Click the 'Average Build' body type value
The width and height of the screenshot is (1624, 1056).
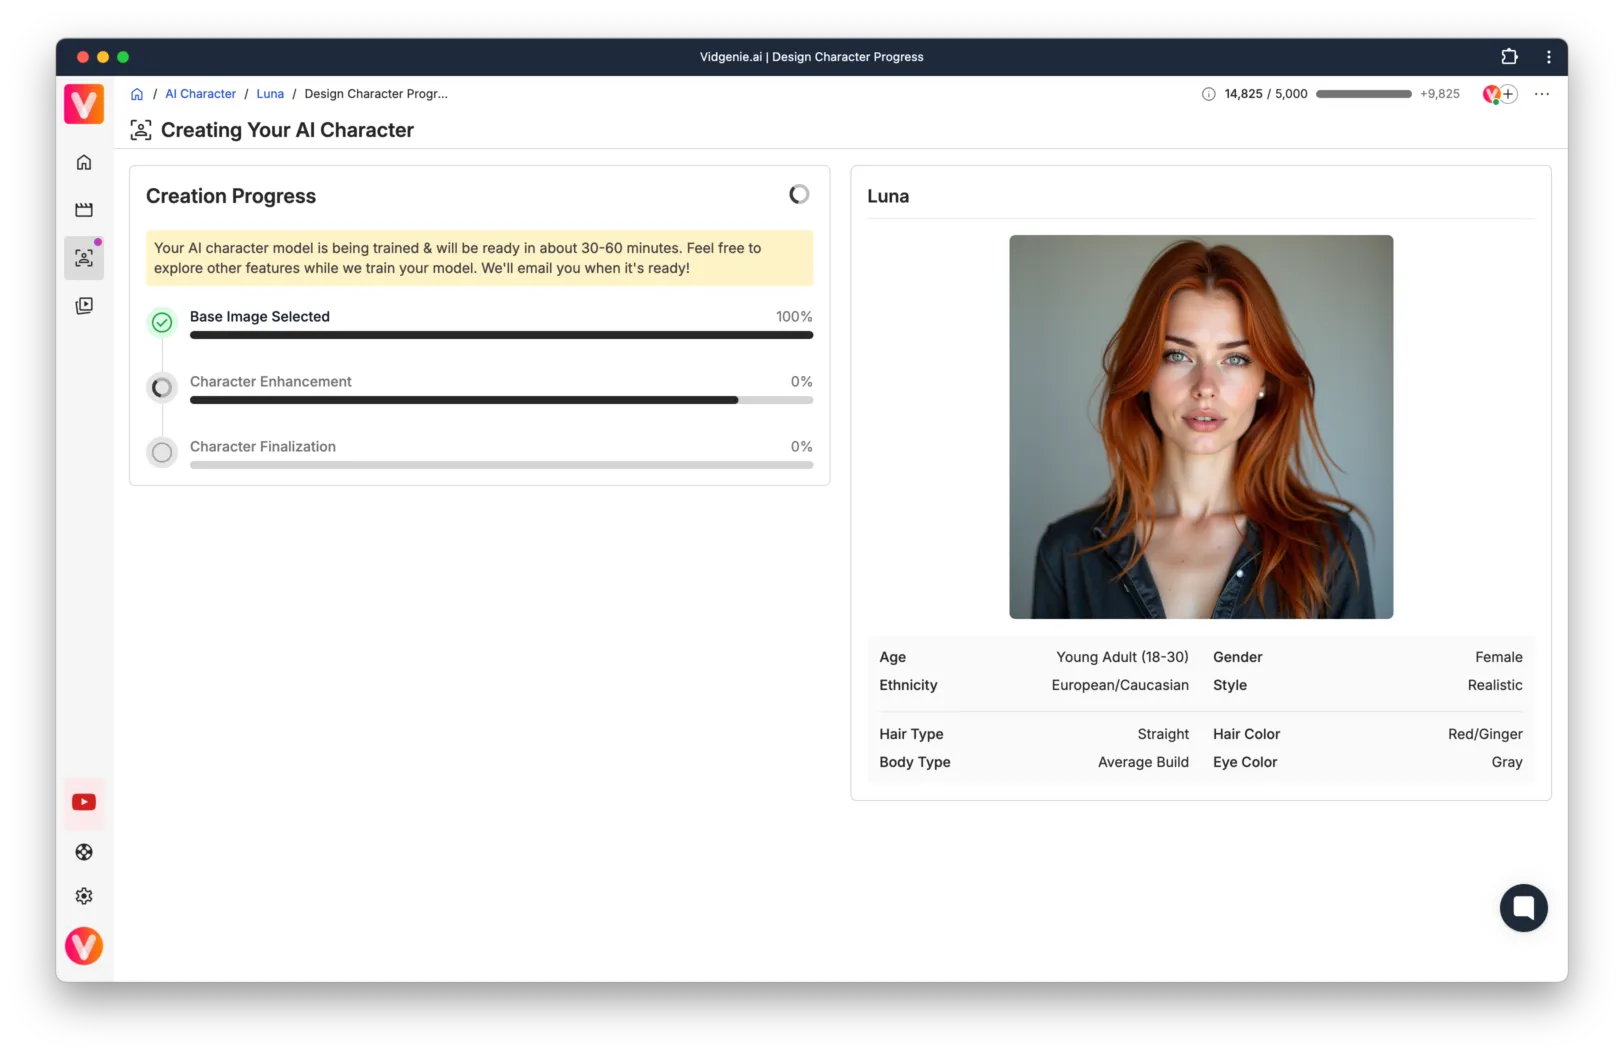[1143, 762]
